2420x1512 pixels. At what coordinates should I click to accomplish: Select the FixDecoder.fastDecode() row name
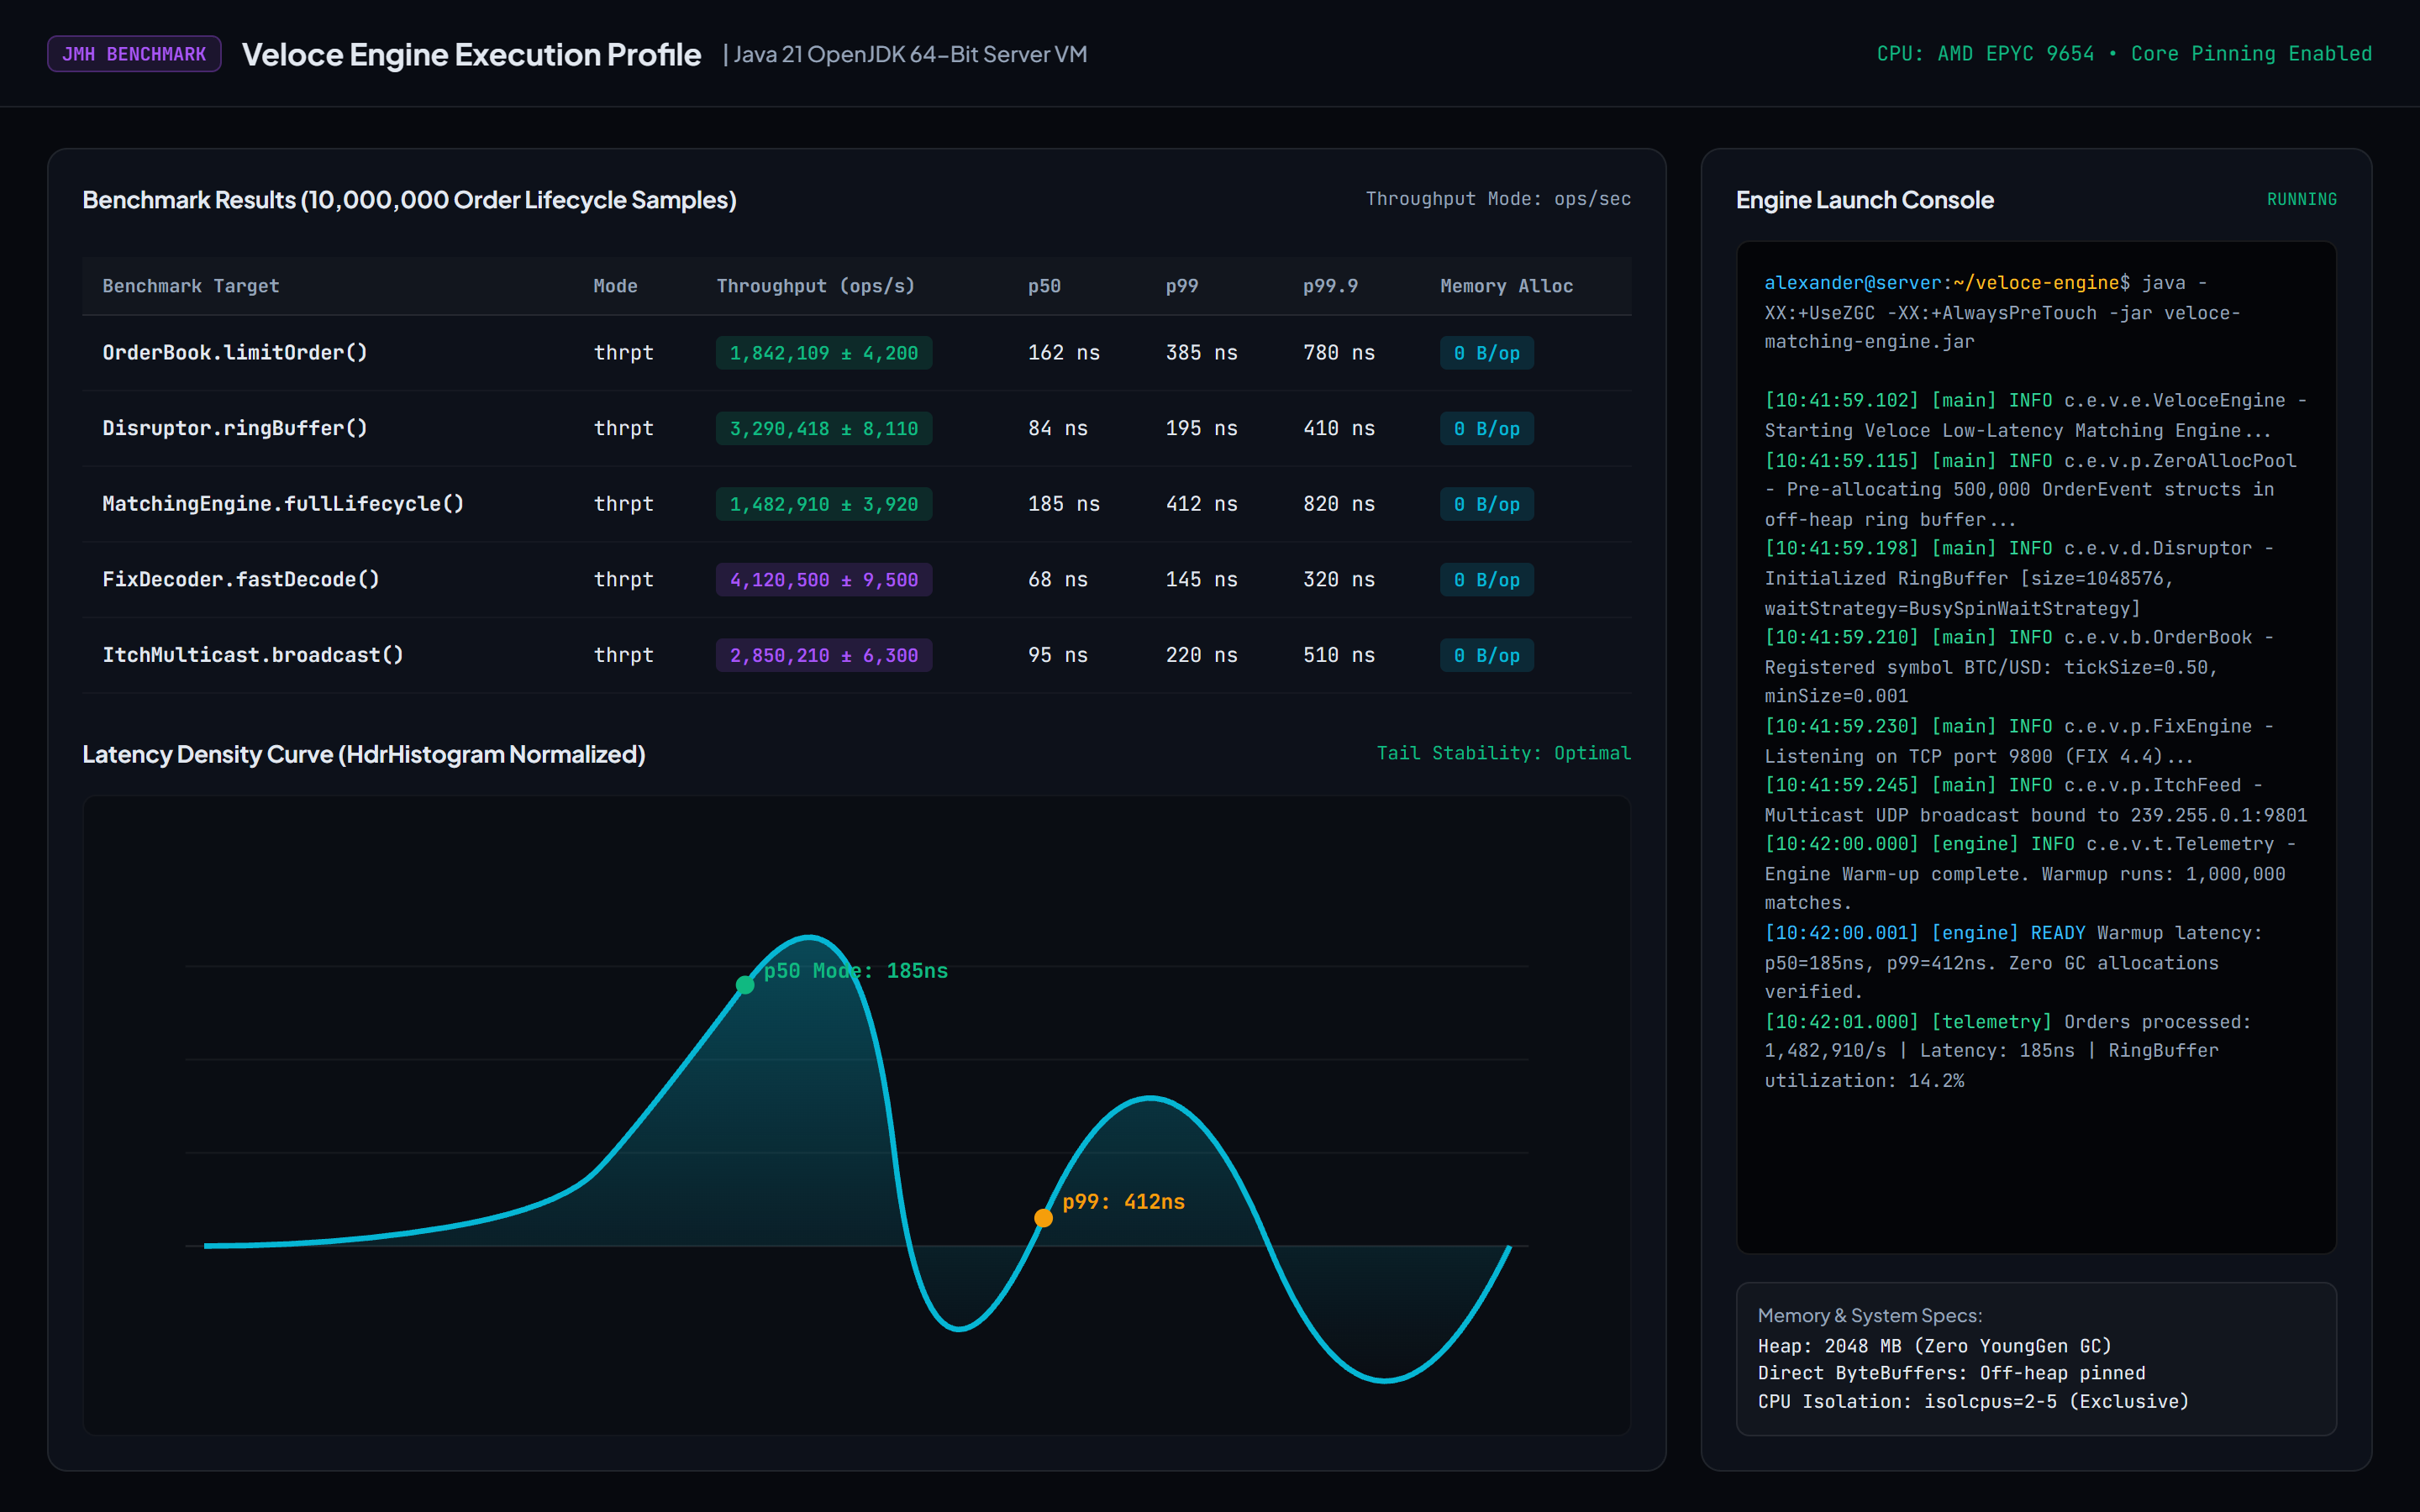241,580
